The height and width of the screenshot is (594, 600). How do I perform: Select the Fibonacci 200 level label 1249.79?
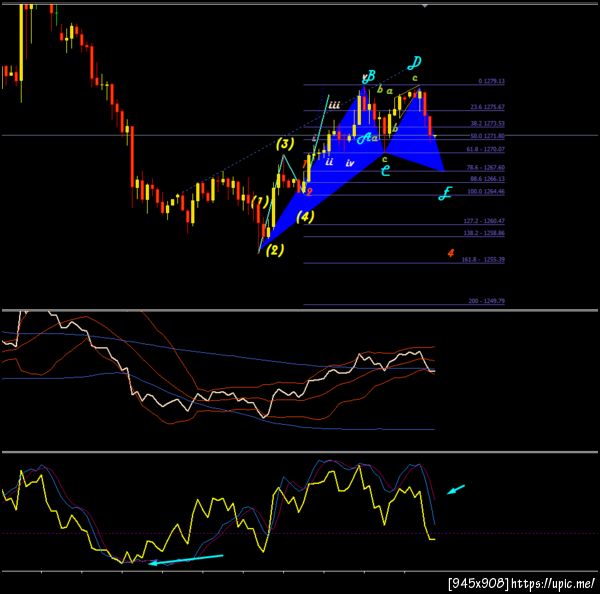click(486, 301)
